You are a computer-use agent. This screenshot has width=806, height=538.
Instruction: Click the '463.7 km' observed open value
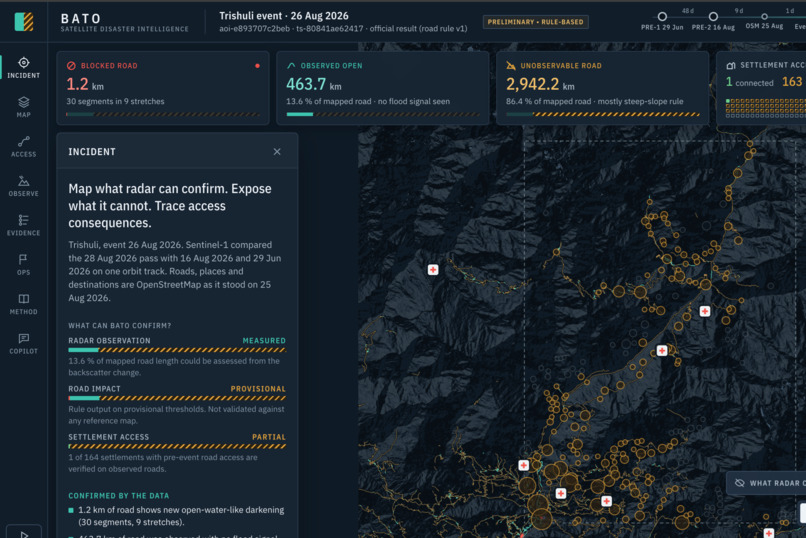click(314, 84)
